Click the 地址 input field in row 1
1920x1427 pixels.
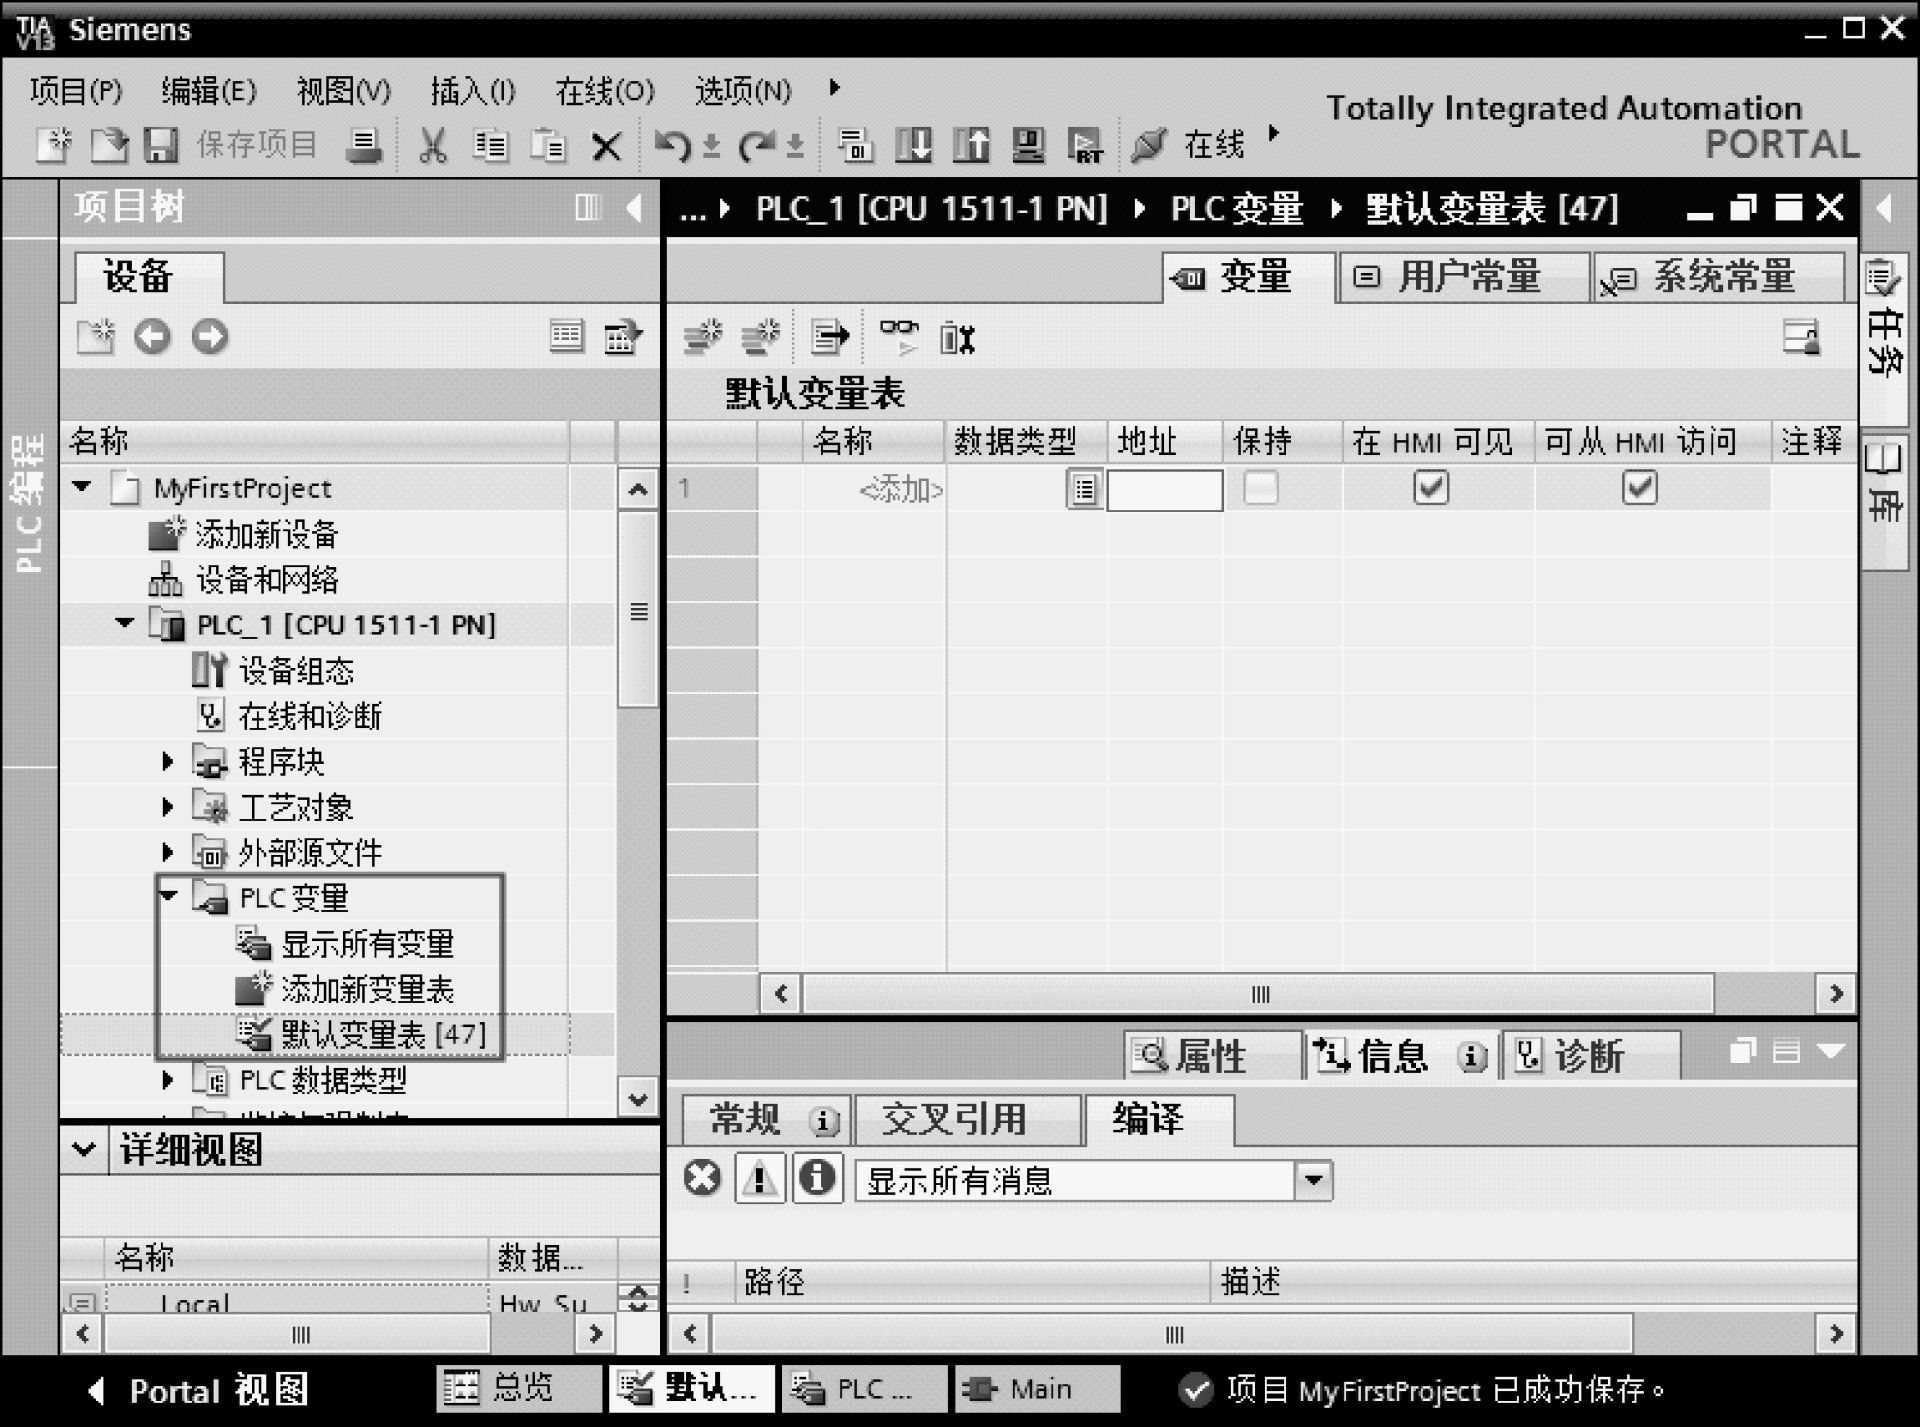1164,490
